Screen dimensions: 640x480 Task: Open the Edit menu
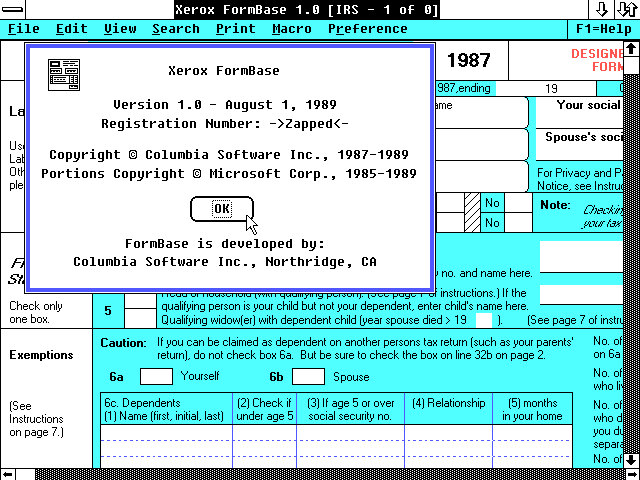72,29
